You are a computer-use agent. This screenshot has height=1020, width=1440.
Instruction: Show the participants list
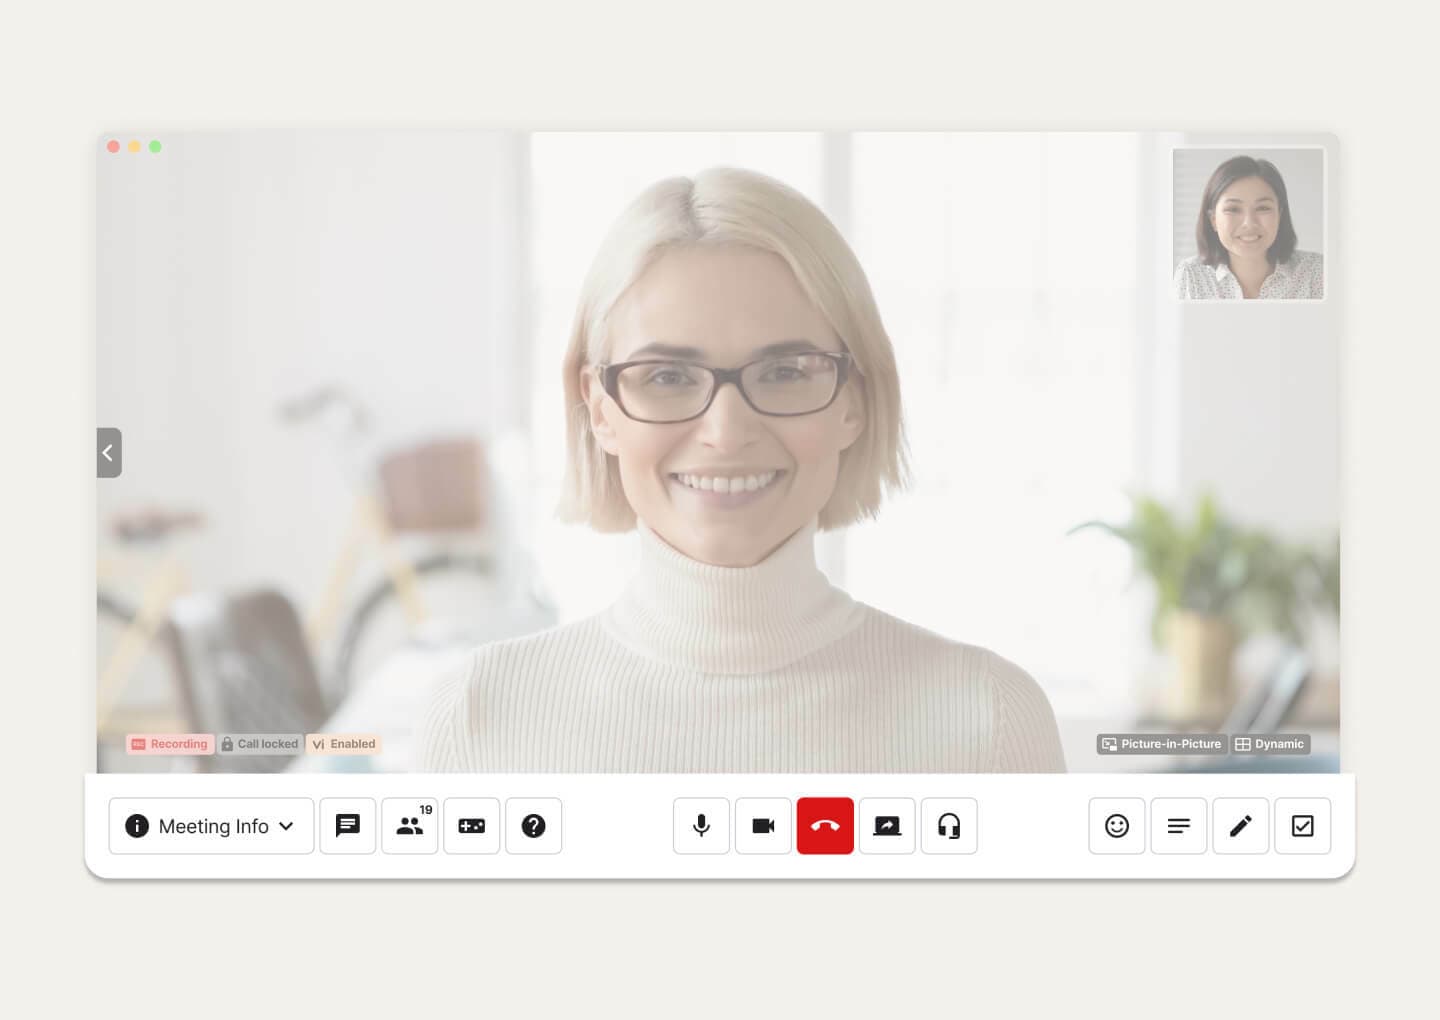click(409, 826)
